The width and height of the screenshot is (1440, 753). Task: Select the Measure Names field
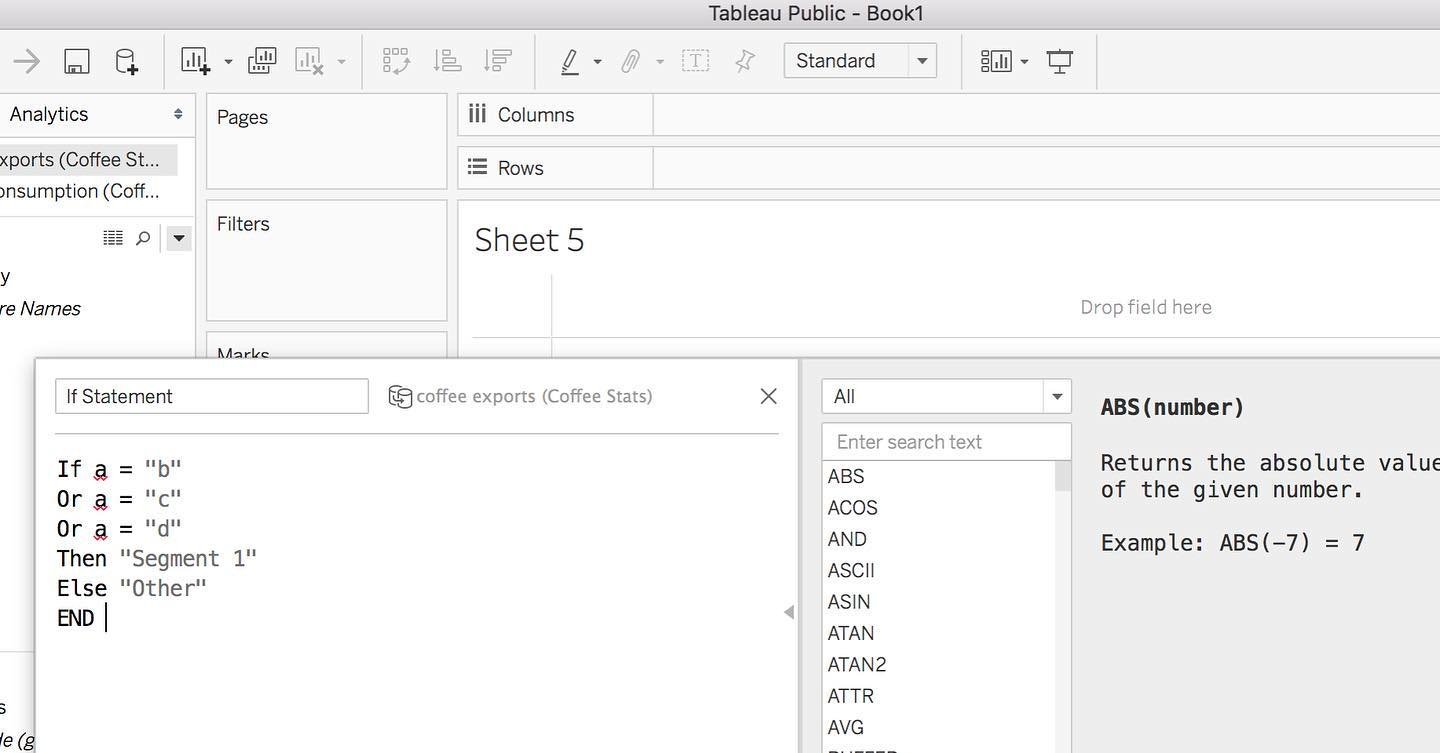pos(40,308)
